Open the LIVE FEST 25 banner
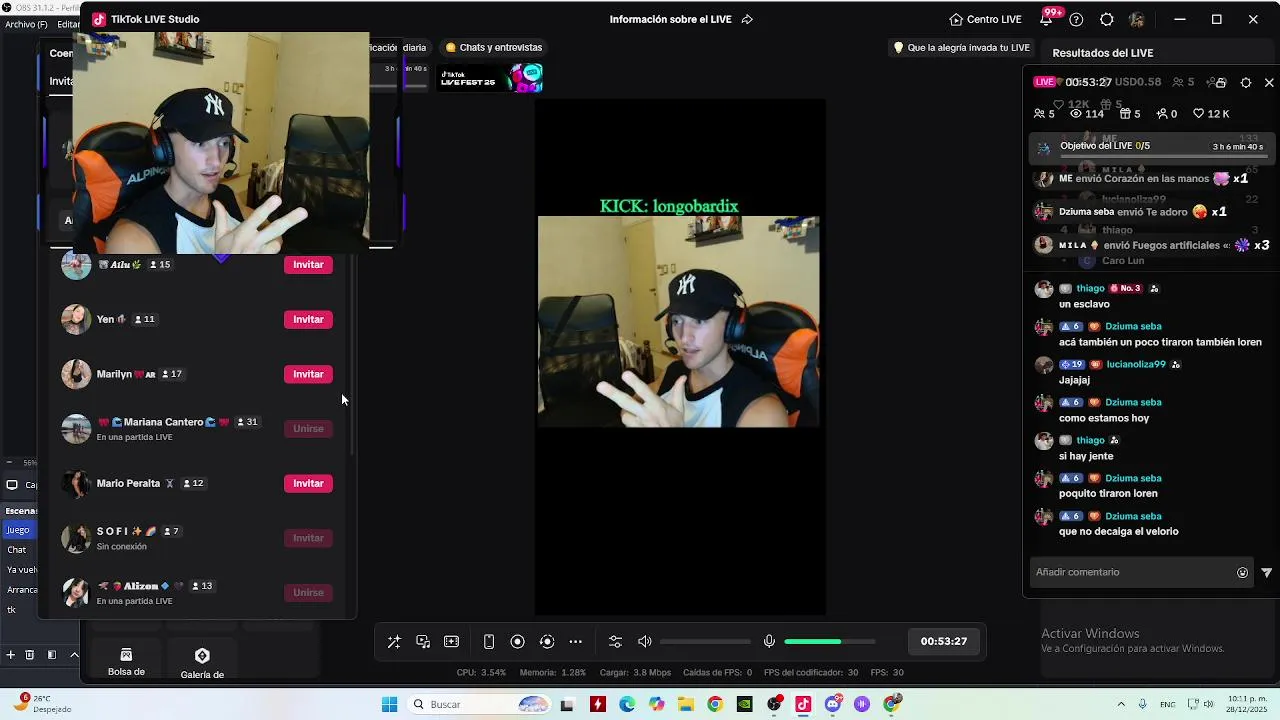This screenshot has height=720, width=1280. (x=489, y=77)
